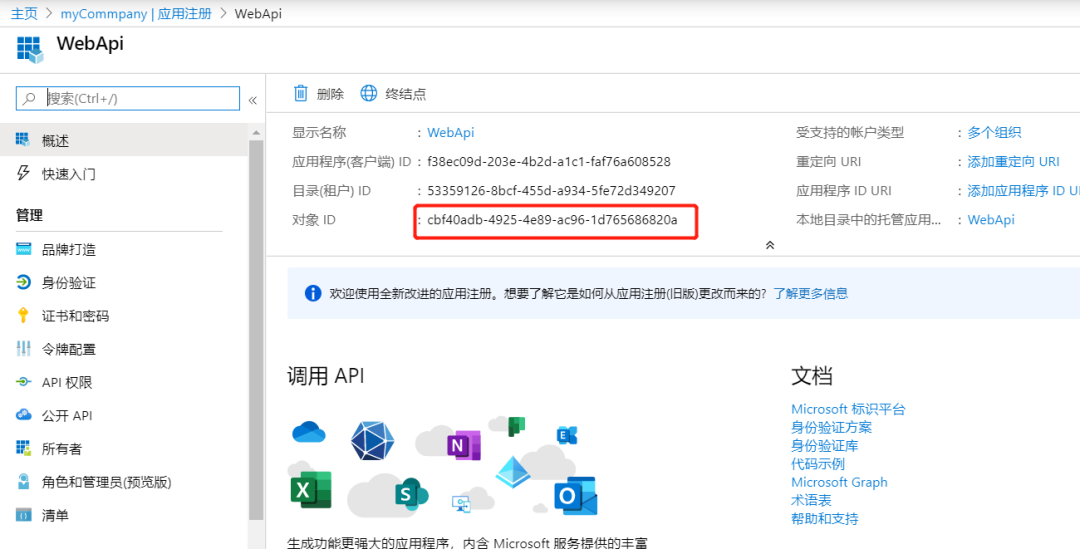Open the WebApi display name link

click(x=450, y=132)
